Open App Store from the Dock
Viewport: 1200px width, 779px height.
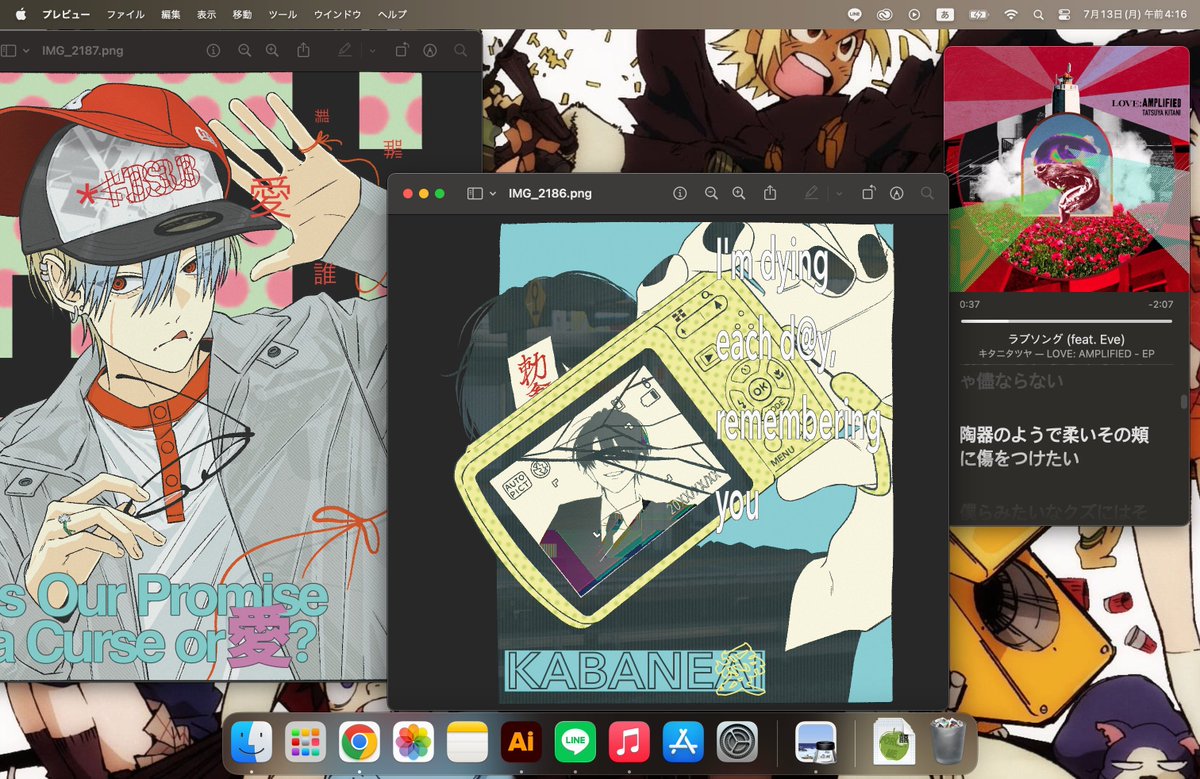coord(683,741)
